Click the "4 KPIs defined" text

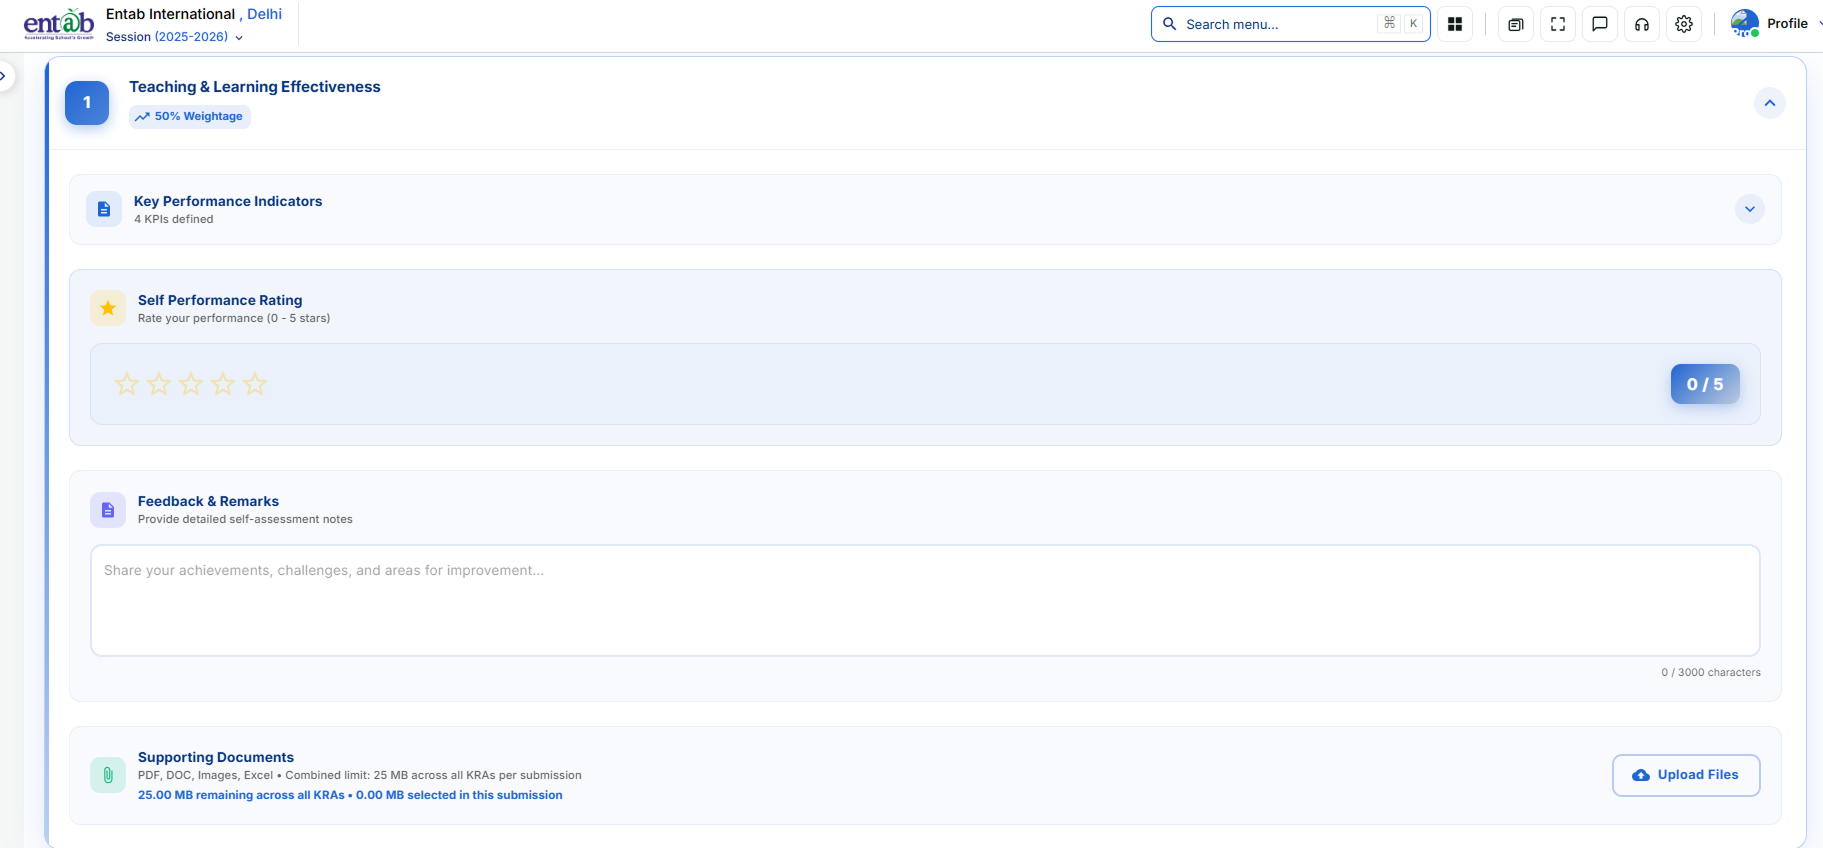[x=174, y=220]
